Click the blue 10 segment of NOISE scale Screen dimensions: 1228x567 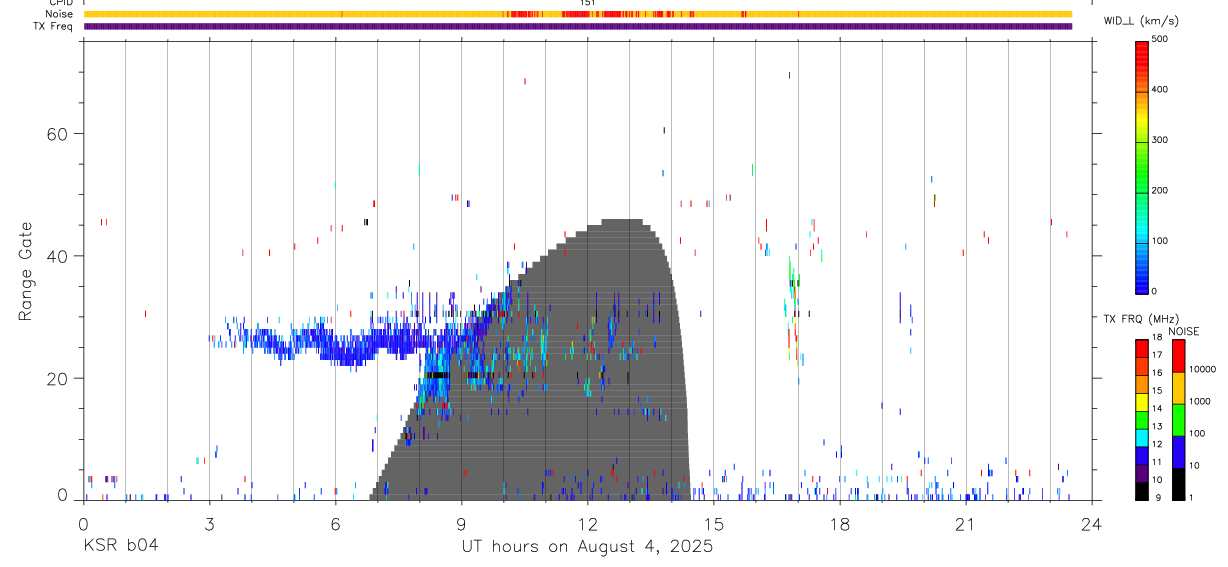coord(1179,452)
